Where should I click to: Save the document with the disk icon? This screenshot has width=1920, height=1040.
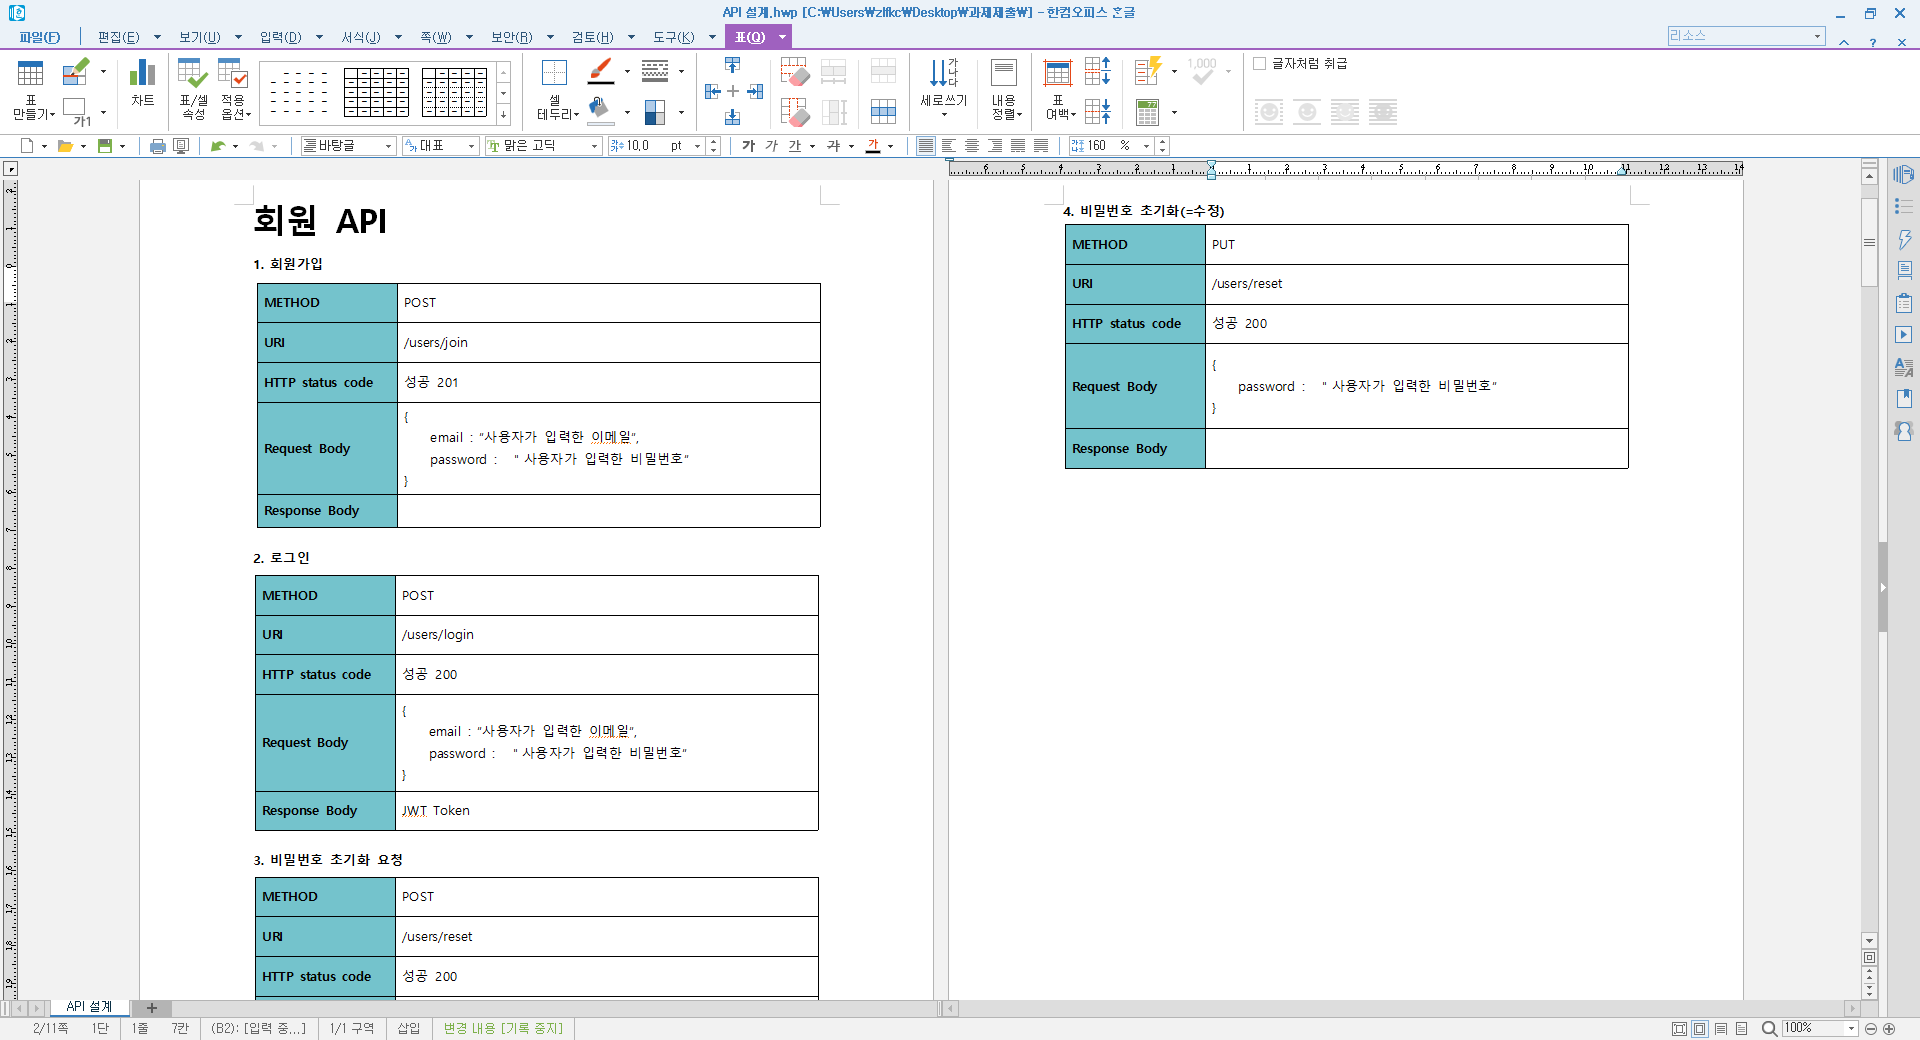[x=104, y=146]
